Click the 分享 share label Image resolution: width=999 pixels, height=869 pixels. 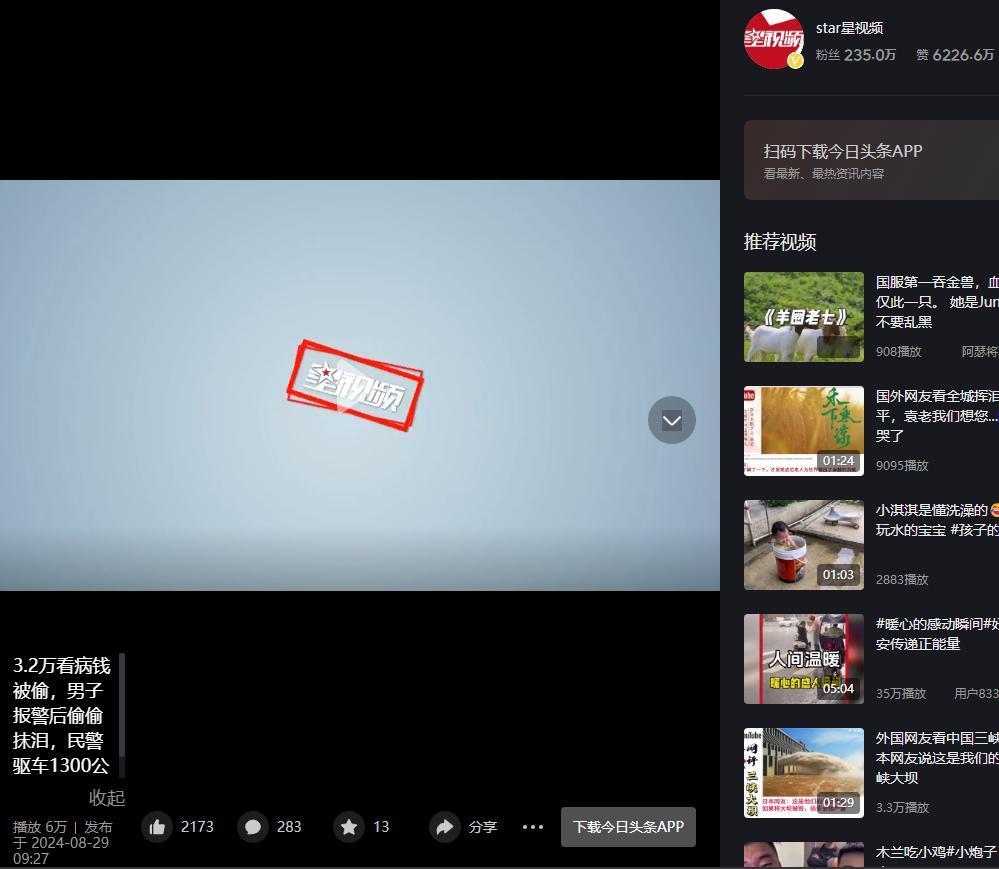pos(482,827)
